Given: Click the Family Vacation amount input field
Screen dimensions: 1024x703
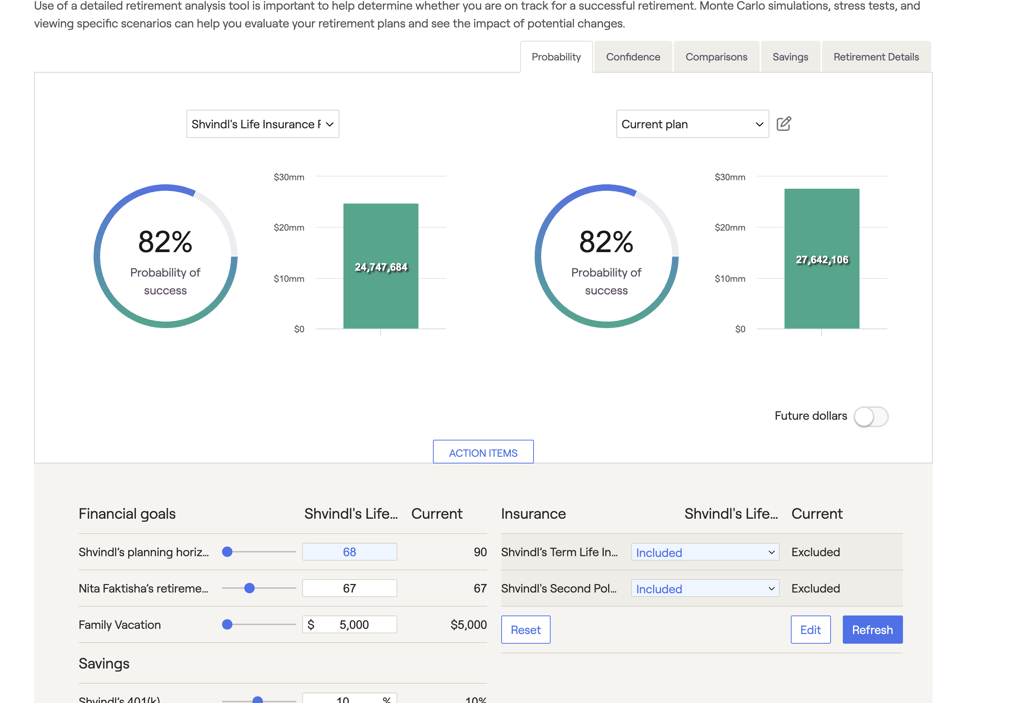Looking at the screenshot, I should [354, 625].
